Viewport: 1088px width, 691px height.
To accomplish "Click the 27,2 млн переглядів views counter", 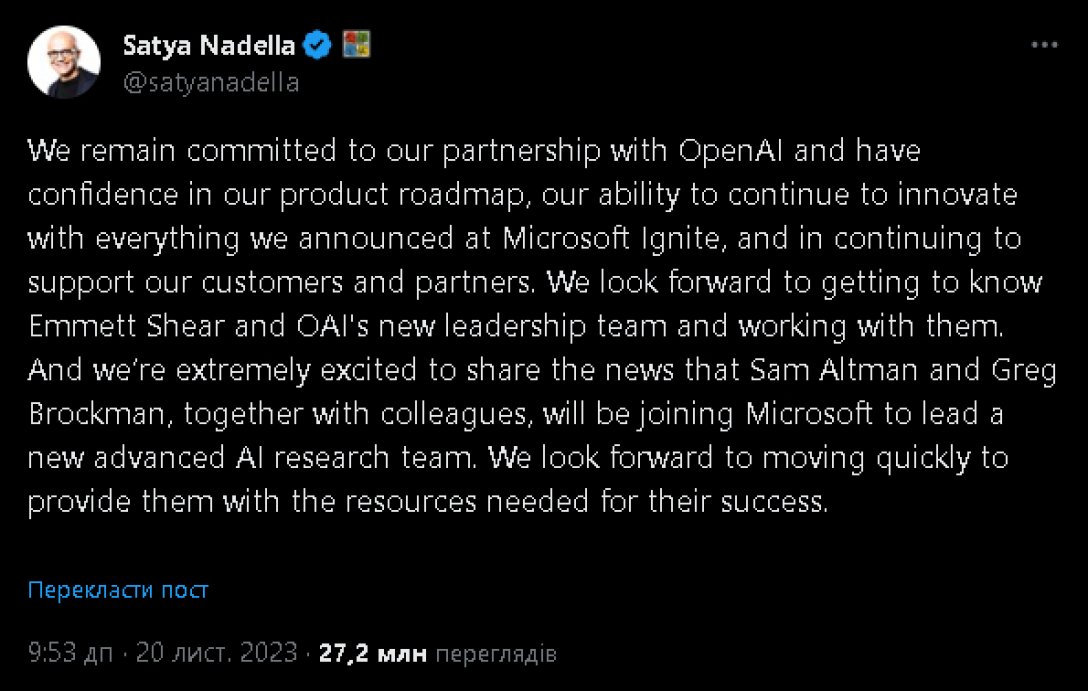I will click(438, 653).
